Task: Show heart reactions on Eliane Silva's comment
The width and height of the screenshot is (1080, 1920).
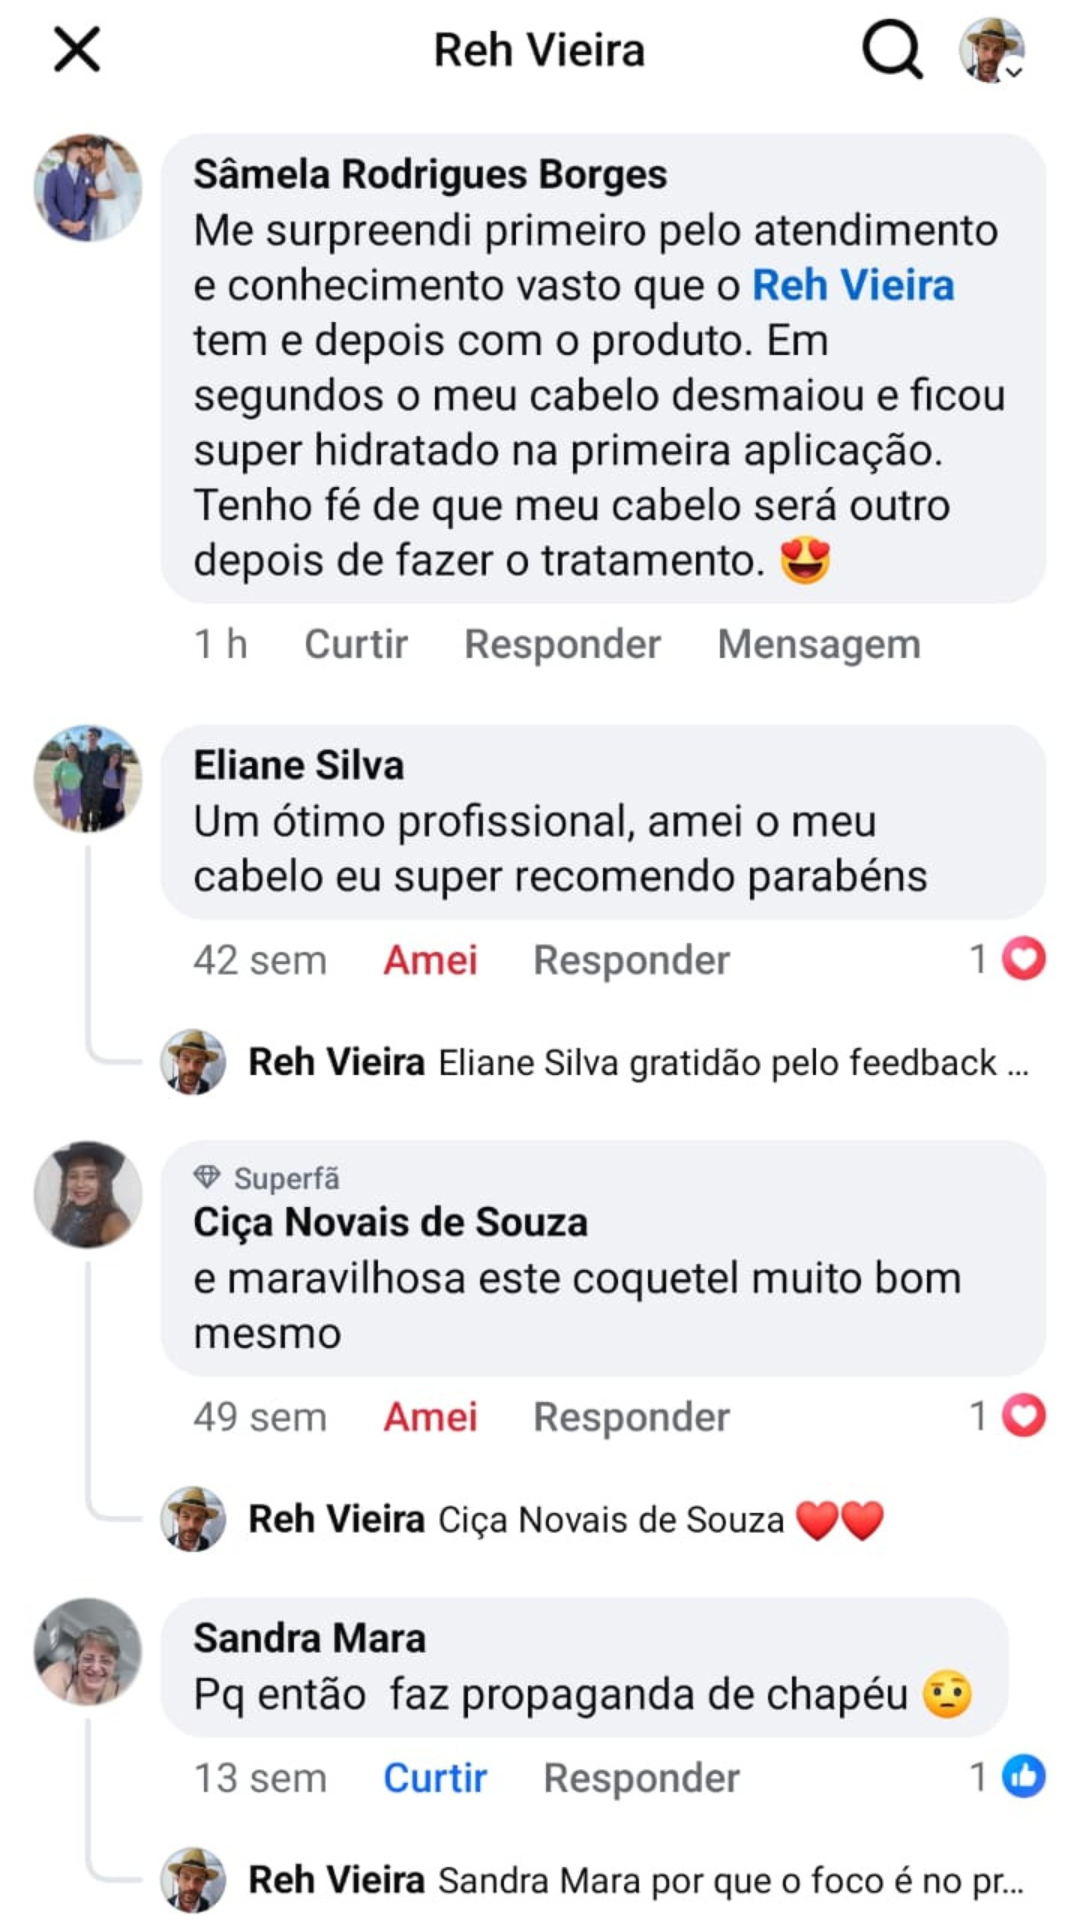Action: [x=1008, y=959]
